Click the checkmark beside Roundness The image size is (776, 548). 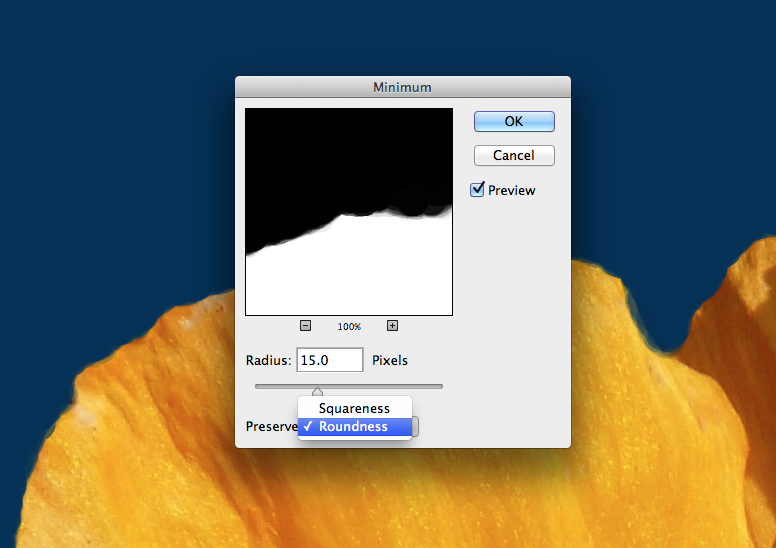pos(309,427)
